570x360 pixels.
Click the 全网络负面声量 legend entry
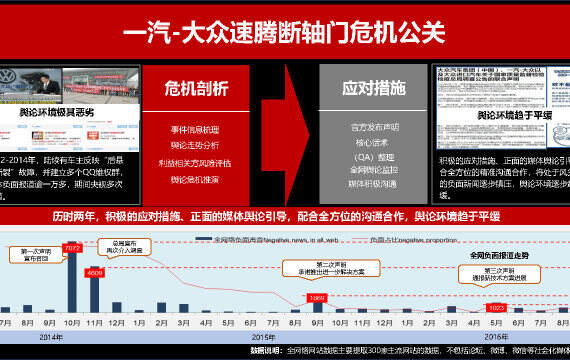pyautogui.click(x=267, y=240)
